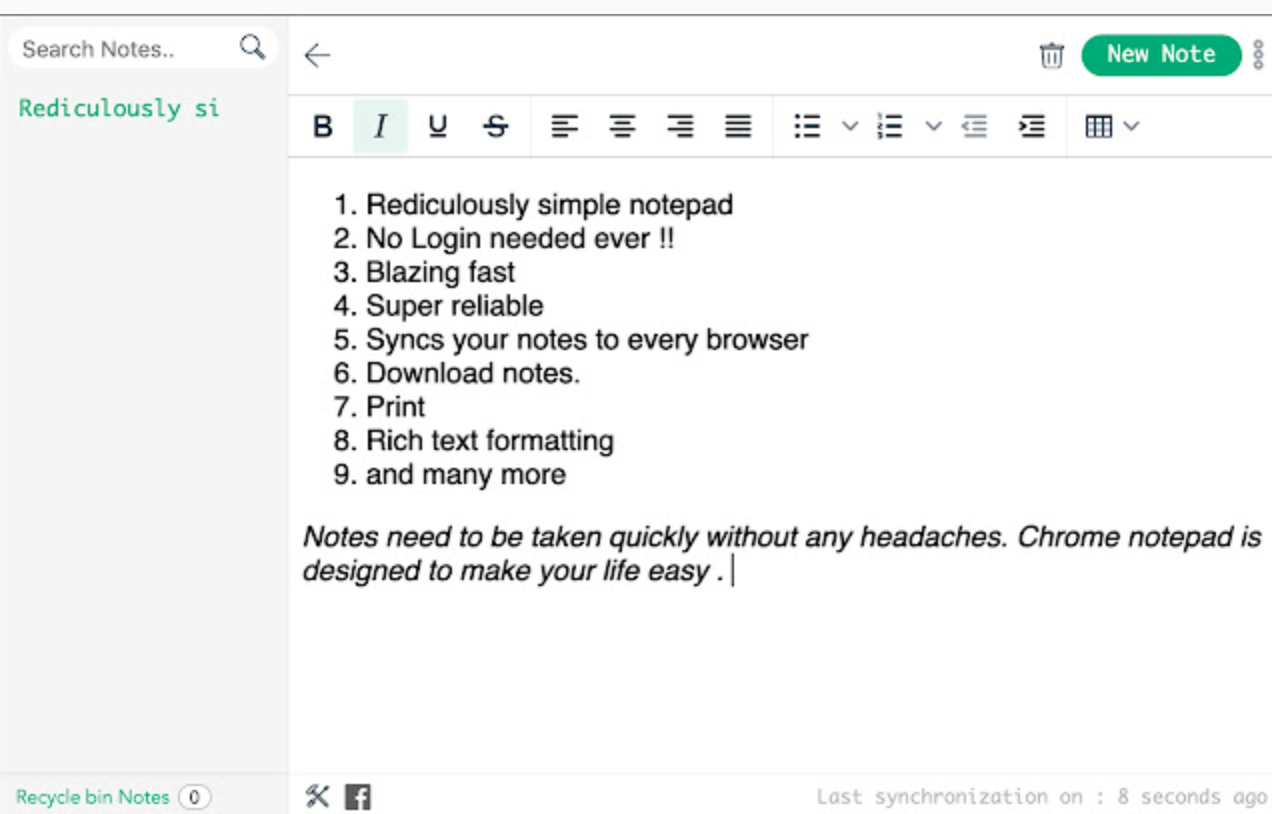Align text to the right
Image resolution: width=1272 pixels, height=814 pixels.
tap(681, 127)
